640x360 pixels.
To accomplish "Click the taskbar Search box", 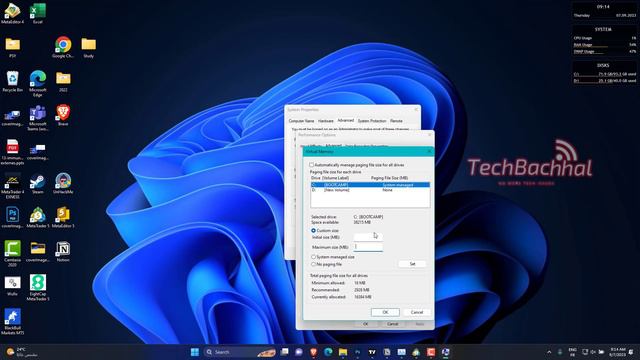I will click(x=241, y=352).
